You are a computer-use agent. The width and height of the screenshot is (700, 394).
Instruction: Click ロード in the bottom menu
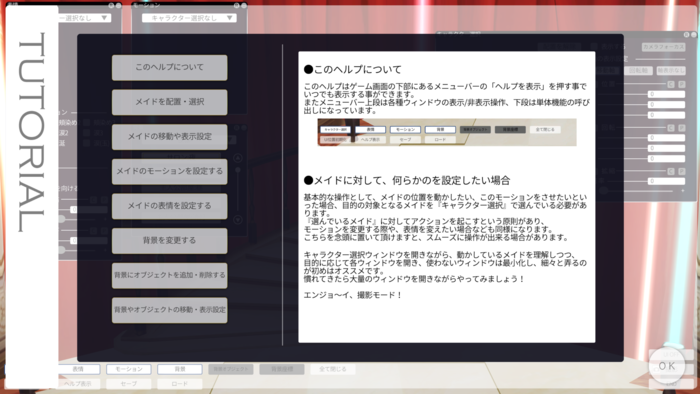coord(179,384)
